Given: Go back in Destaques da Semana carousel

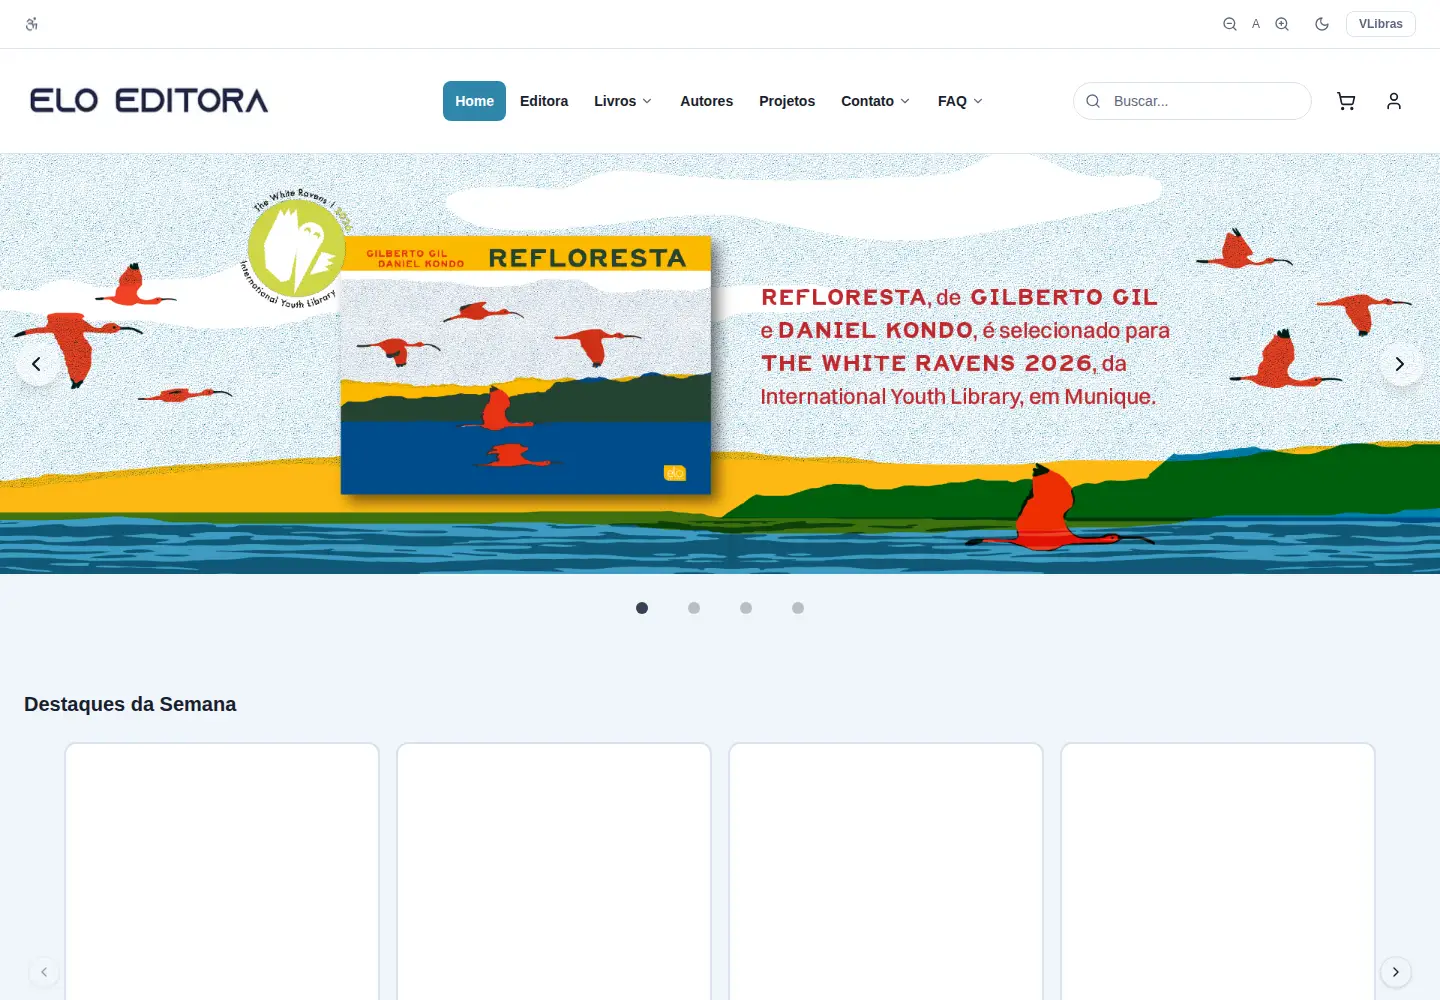Looking at the screenshot, I should coord(44,972).
